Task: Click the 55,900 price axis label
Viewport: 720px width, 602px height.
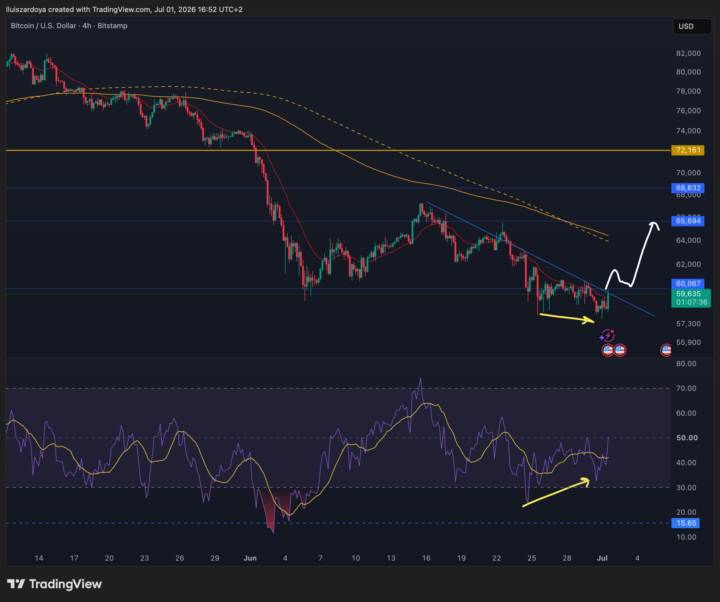Action: (688, 343)
